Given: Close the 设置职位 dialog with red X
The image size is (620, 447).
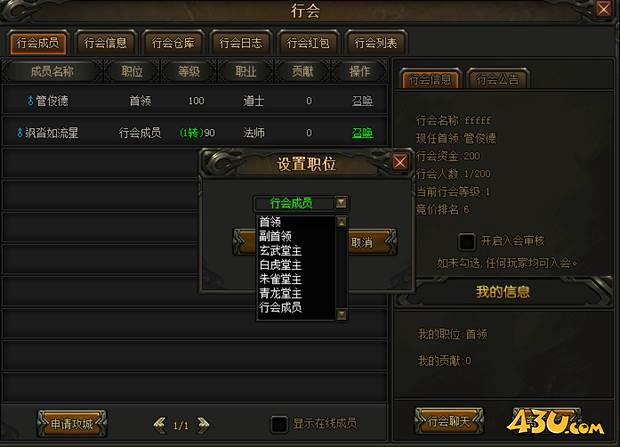Looking at the screenshot, I should click(x=400, y=161).
